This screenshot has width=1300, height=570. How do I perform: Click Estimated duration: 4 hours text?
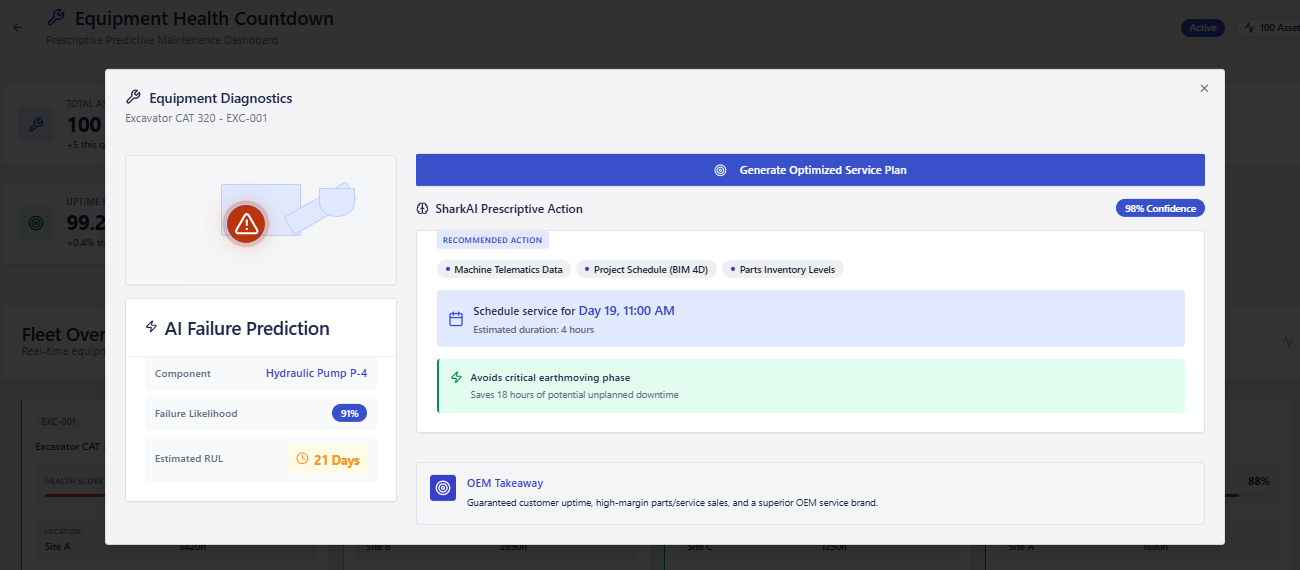click(534, 330)
